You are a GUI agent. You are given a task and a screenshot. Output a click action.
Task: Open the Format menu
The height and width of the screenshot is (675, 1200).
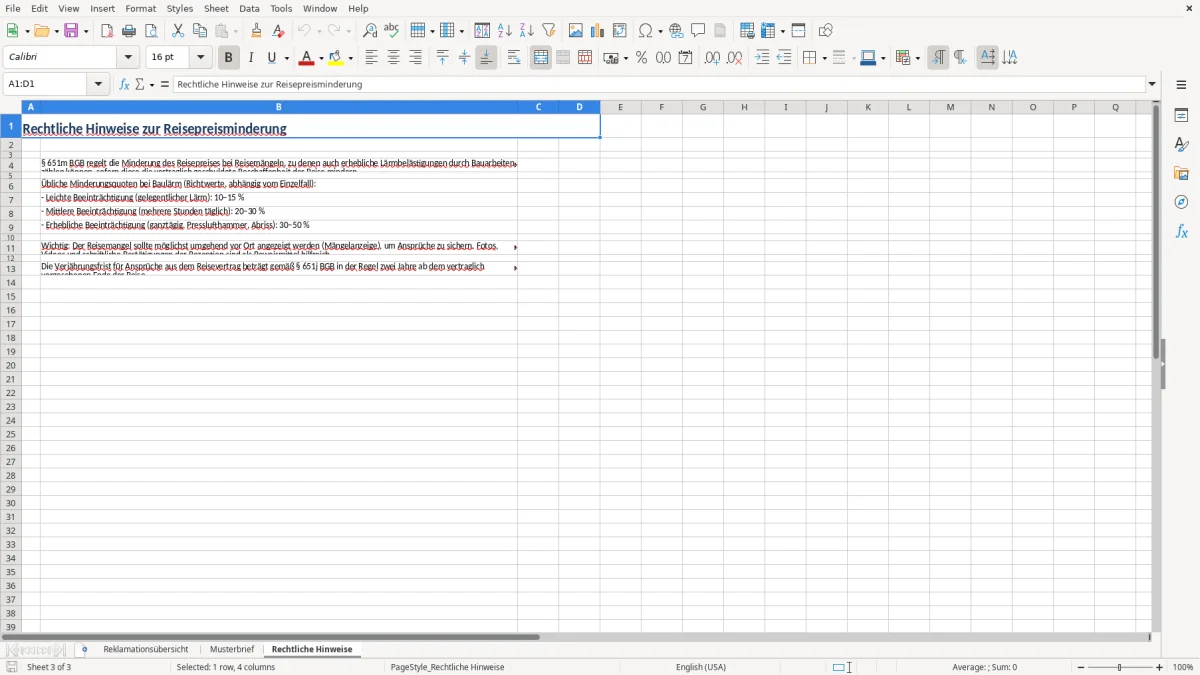(140, 8)
